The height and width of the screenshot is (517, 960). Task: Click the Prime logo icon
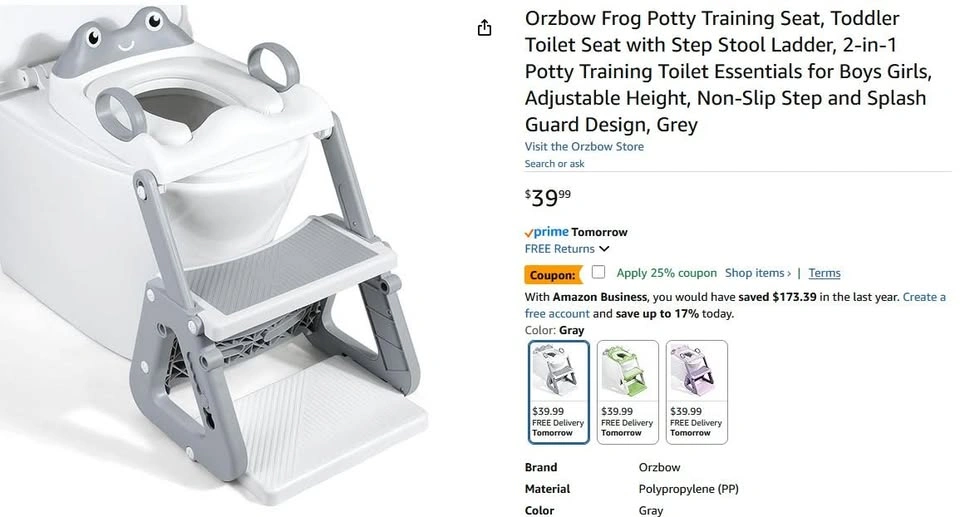tap(547, 232)
